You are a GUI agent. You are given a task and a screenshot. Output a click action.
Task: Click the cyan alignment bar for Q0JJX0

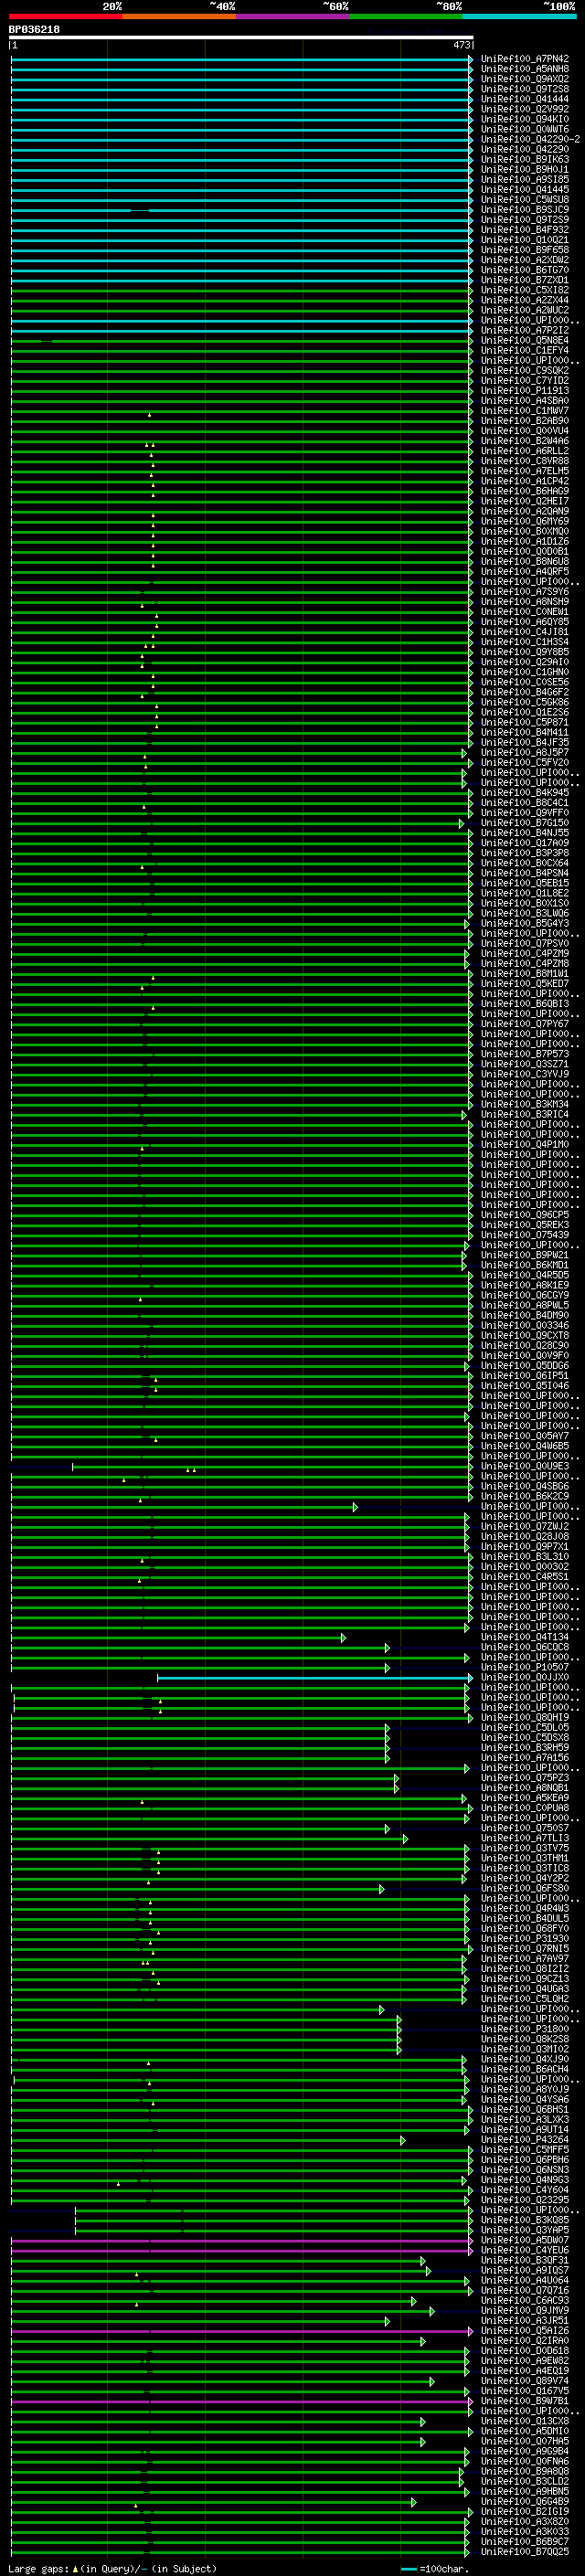pos(314,1678)
